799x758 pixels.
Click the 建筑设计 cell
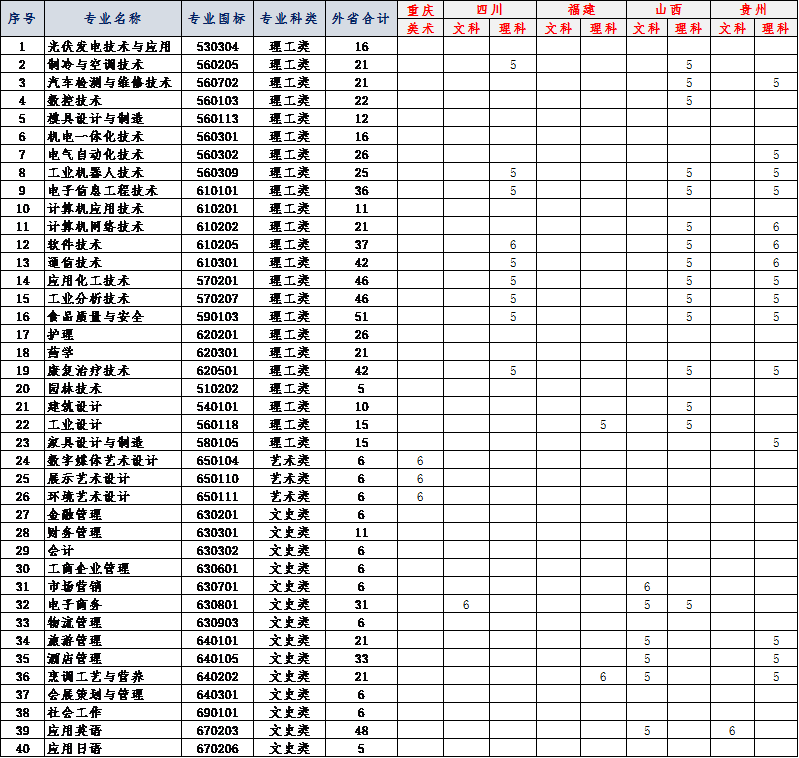113,407
